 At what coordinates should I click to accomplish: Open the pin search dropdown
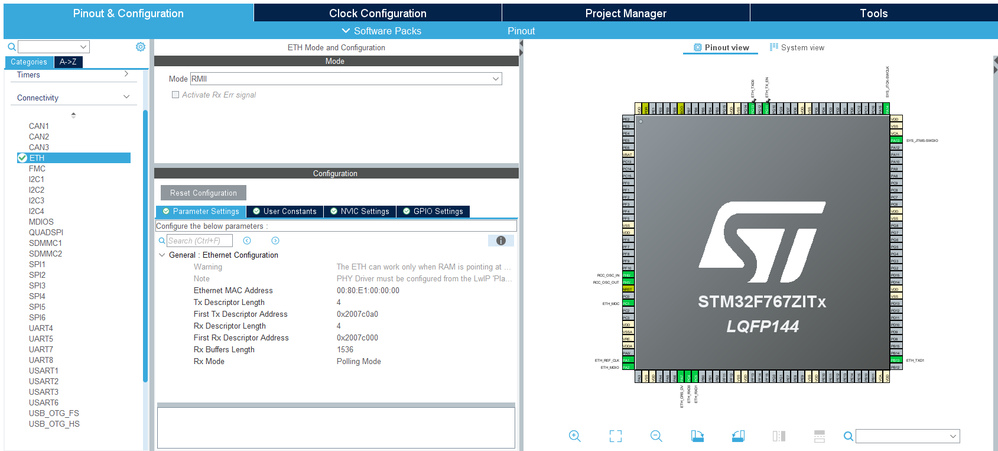pos(953,436)
